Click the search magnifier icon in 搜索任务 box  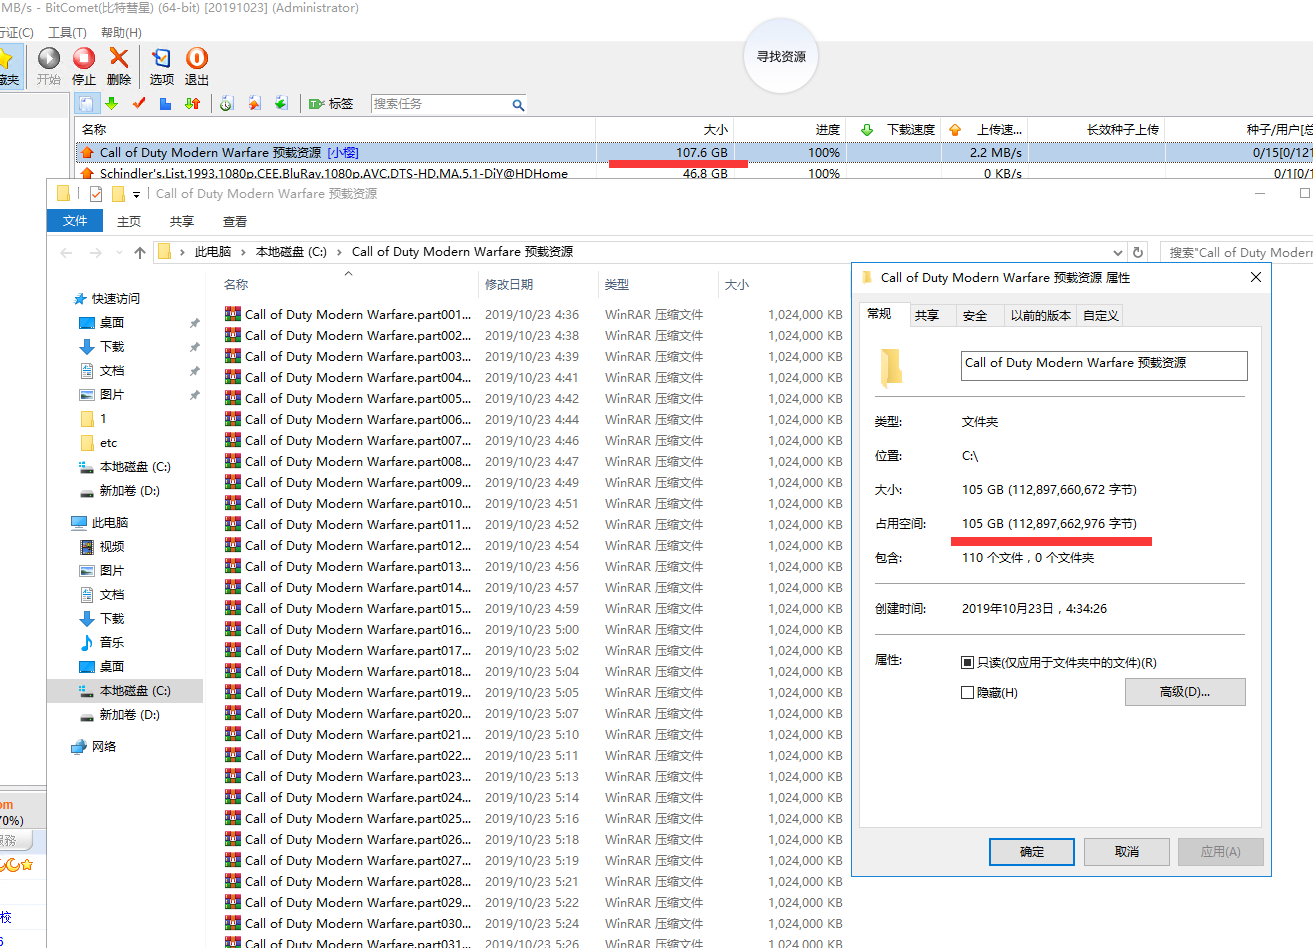(518, 105)
